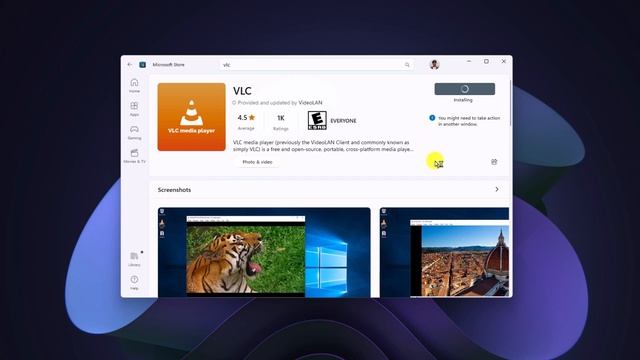Open Movies & TV in sidebar
Viewport: 640px width, 360px height.
134,156
